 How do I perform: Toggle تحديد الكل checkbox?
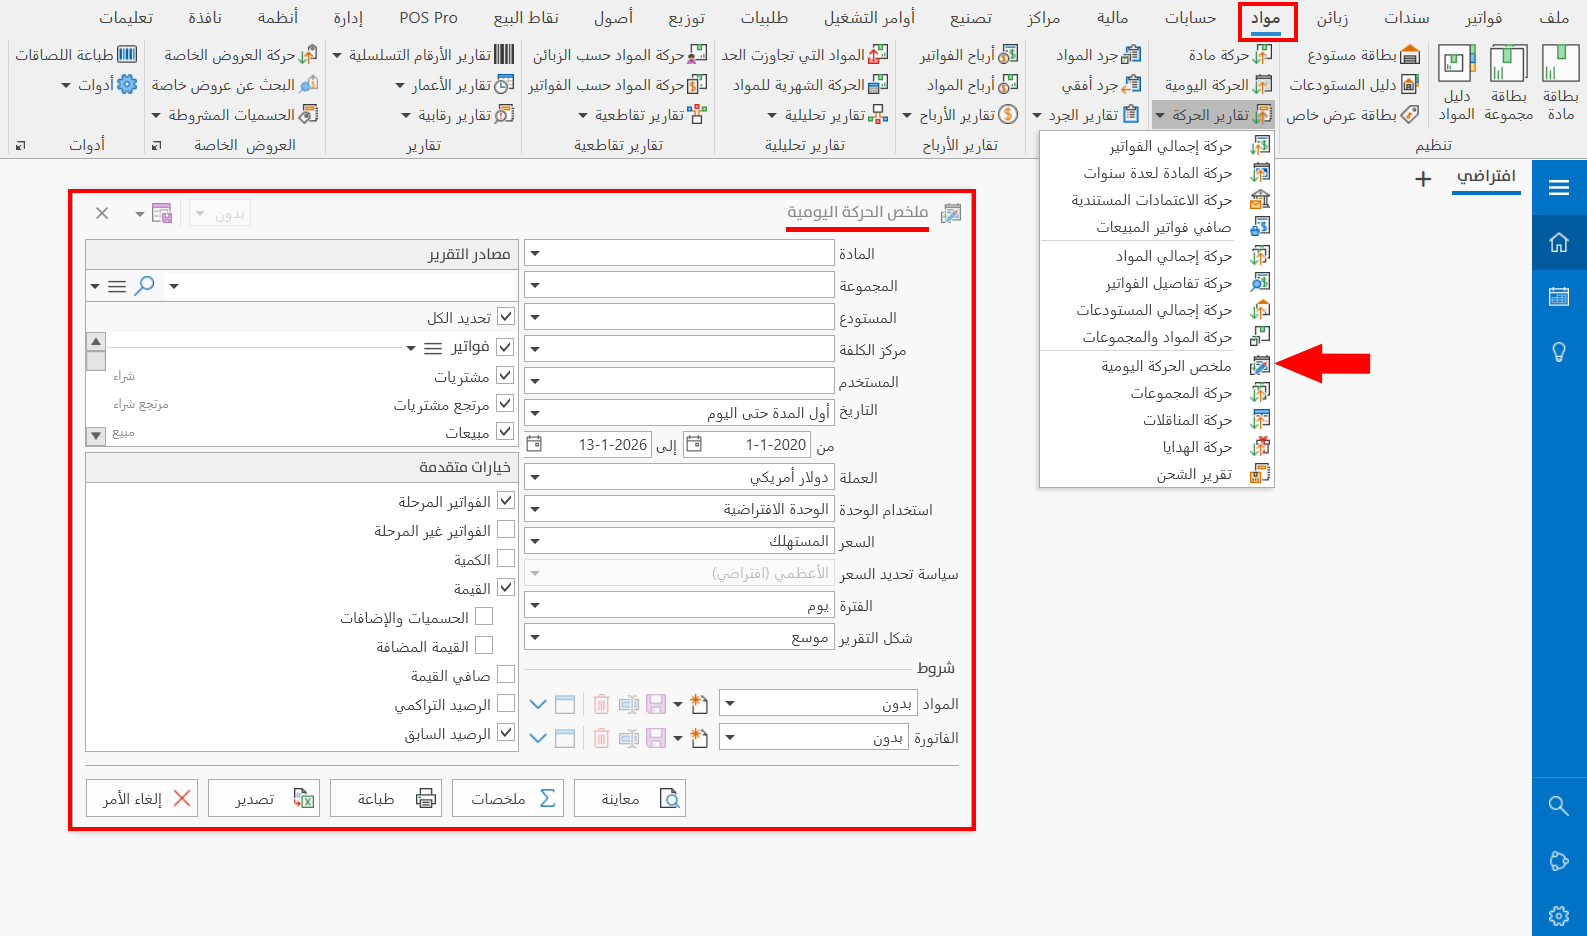click(506, 317)
